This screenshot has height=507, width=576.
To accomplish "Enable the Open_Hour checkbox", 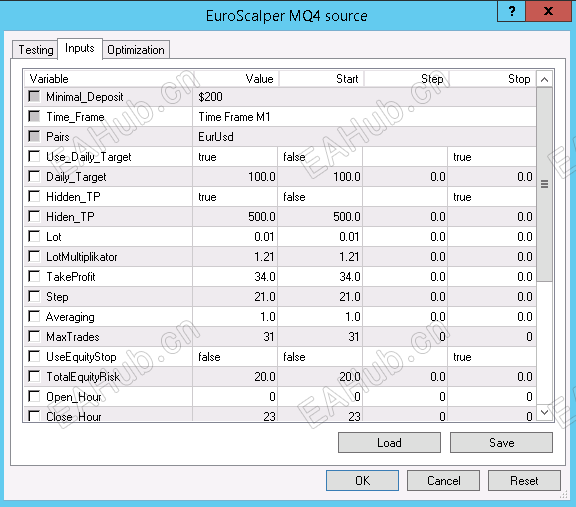I will pos(34,396).
